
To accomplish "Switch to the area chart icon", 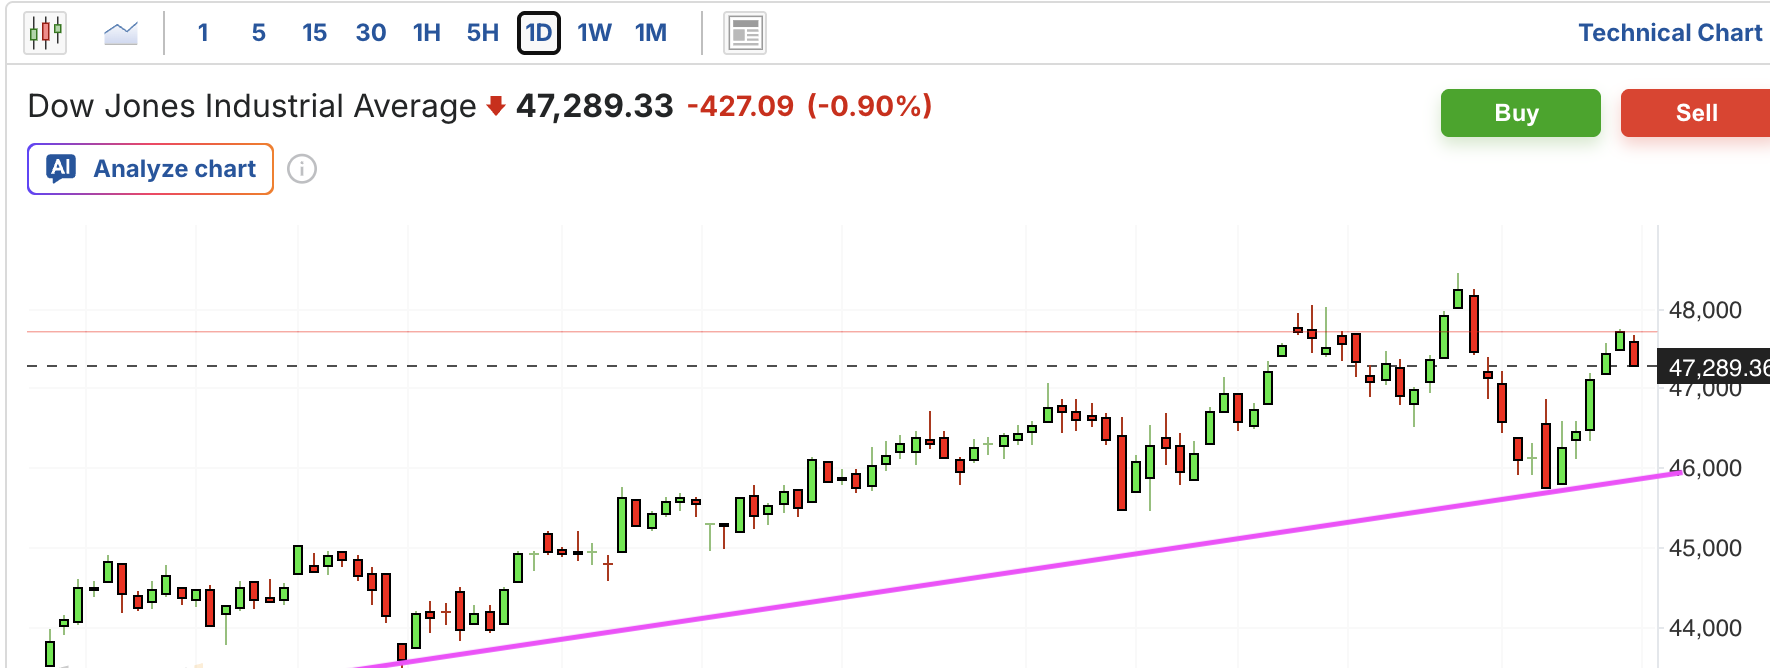I will (x=121, y=33).
